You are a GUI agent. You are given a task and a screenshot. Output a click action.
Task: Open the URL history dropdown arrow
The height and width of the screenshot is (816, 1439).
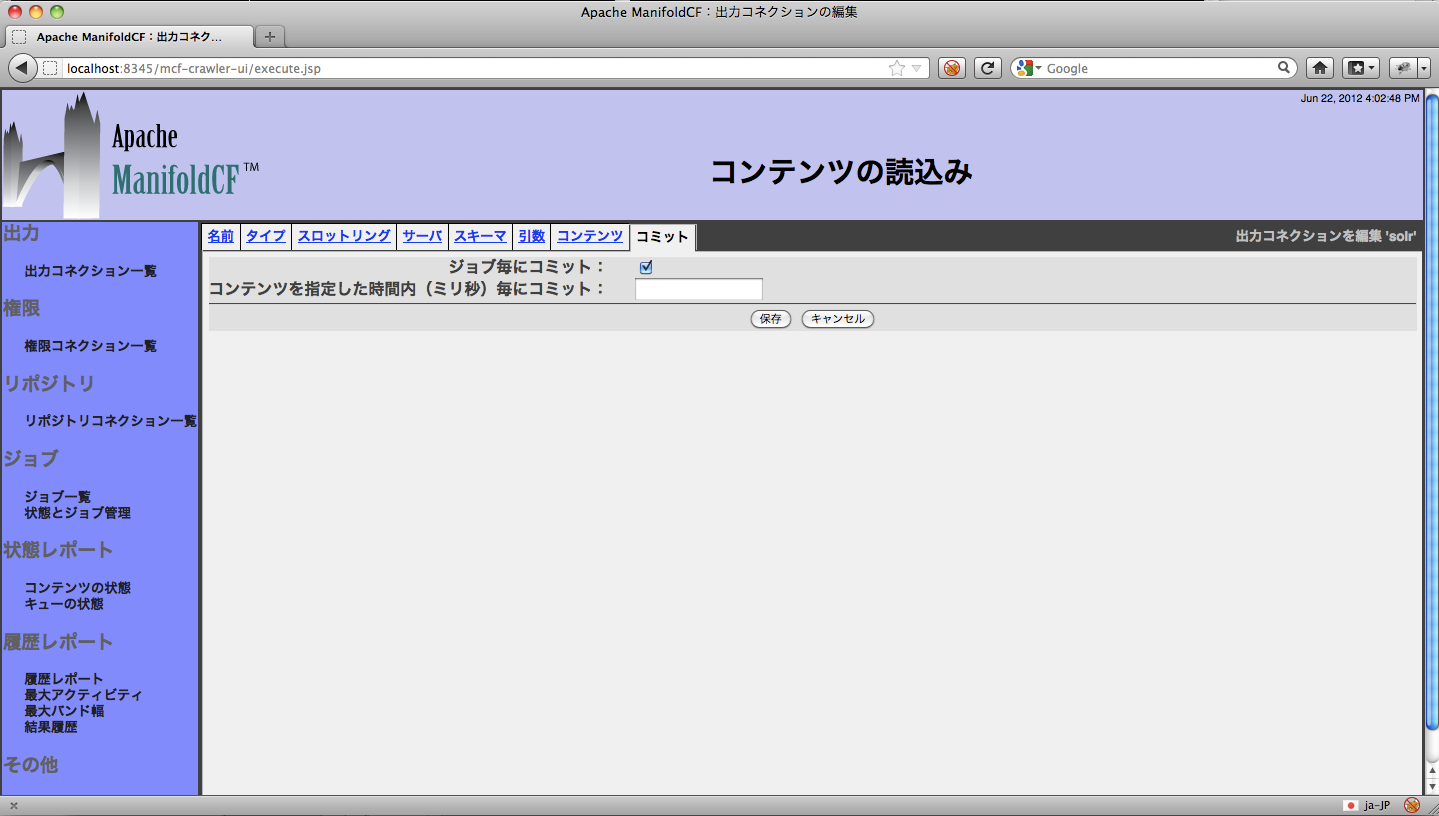pyautogui.click(x=916, y=68)
